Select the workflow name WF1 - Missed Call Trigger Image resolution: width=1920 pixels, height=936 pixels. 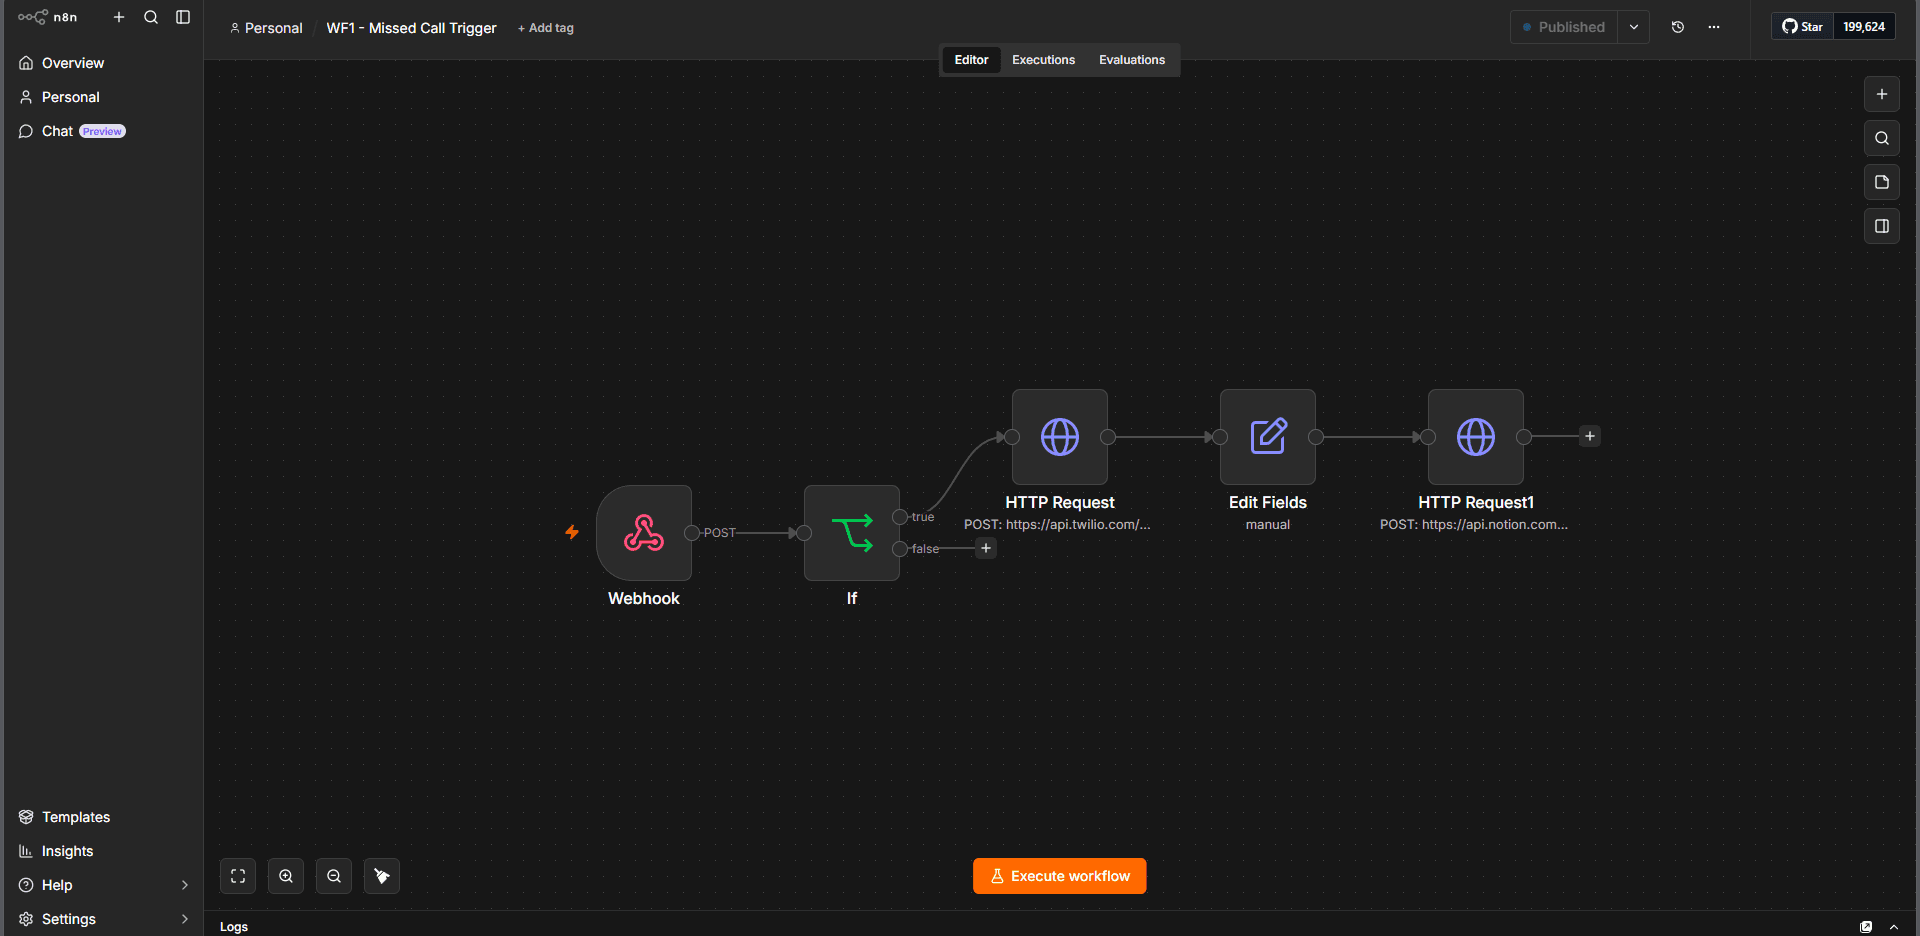[x=411, y=28]
